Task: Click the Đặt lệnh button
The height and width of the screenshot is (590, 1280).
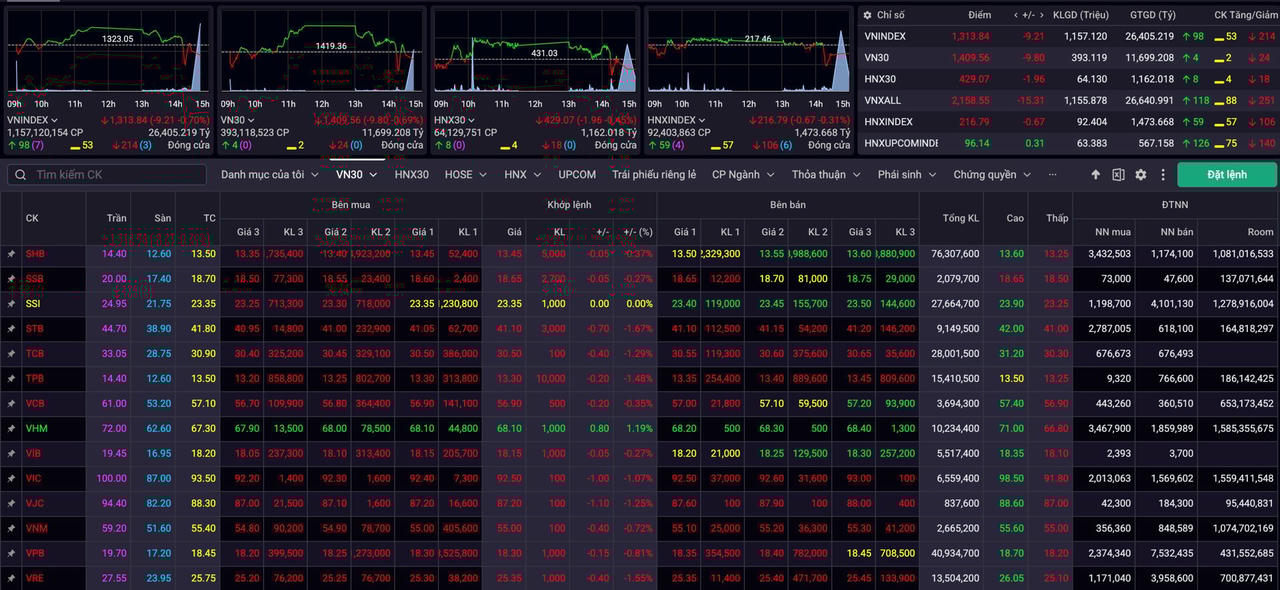Action: pos(1226,175)
